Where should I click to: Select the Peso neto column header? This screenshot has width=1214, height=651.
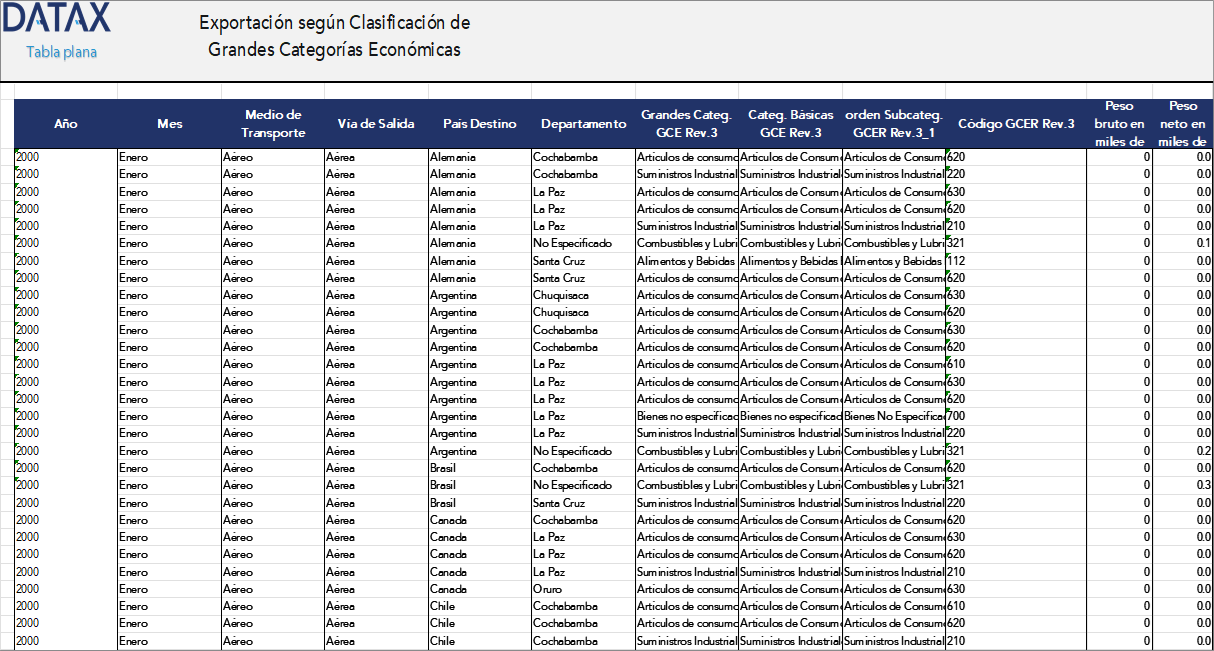click(1183, 124)
